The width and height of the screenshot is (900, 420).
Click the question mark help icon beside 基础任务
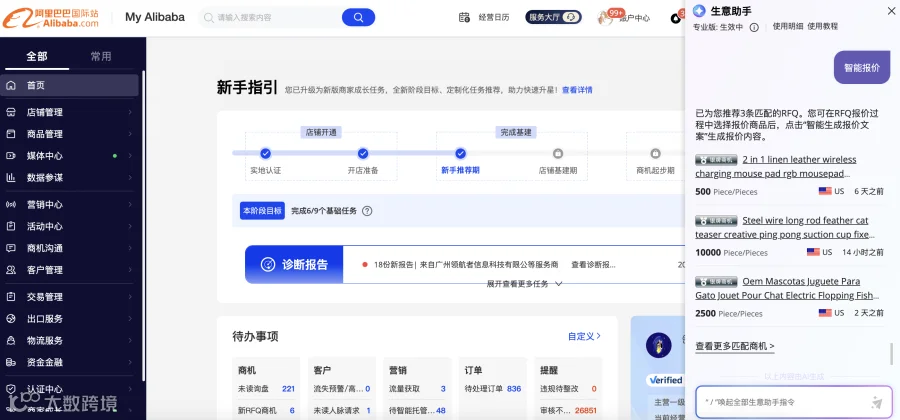367,211
